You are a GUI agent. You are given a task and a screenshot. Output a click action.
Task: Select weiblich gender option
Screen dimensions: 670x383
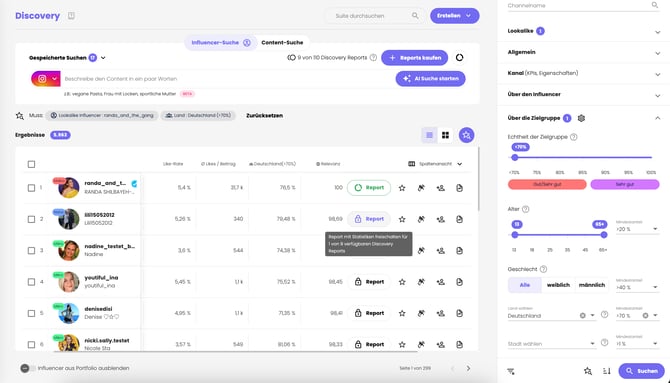(558, 285)
